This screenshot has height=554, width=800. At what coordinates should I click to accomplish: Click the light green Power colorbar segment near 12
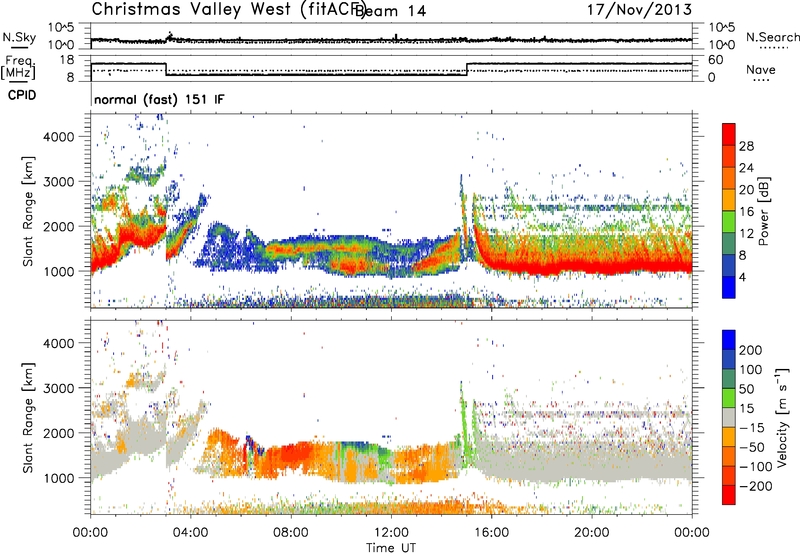tap(729, 221)
